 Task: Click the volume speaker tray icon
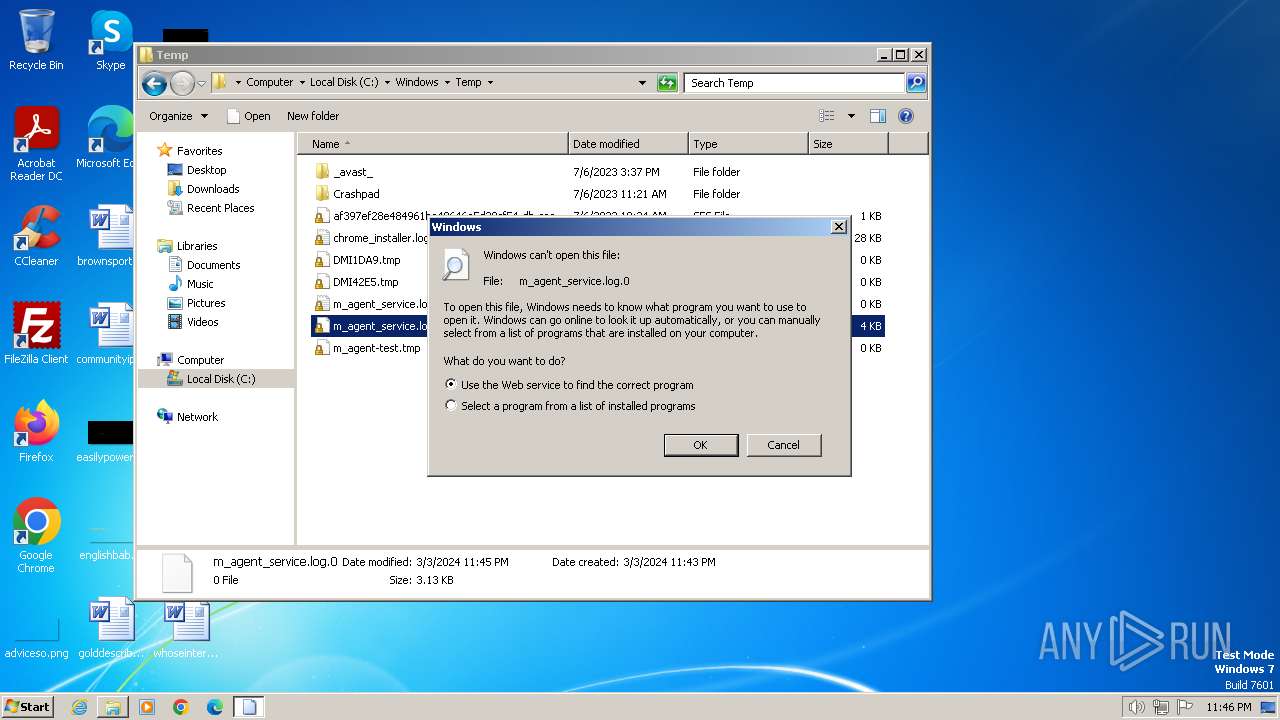pyautogui.click(x=1136, y=707)
